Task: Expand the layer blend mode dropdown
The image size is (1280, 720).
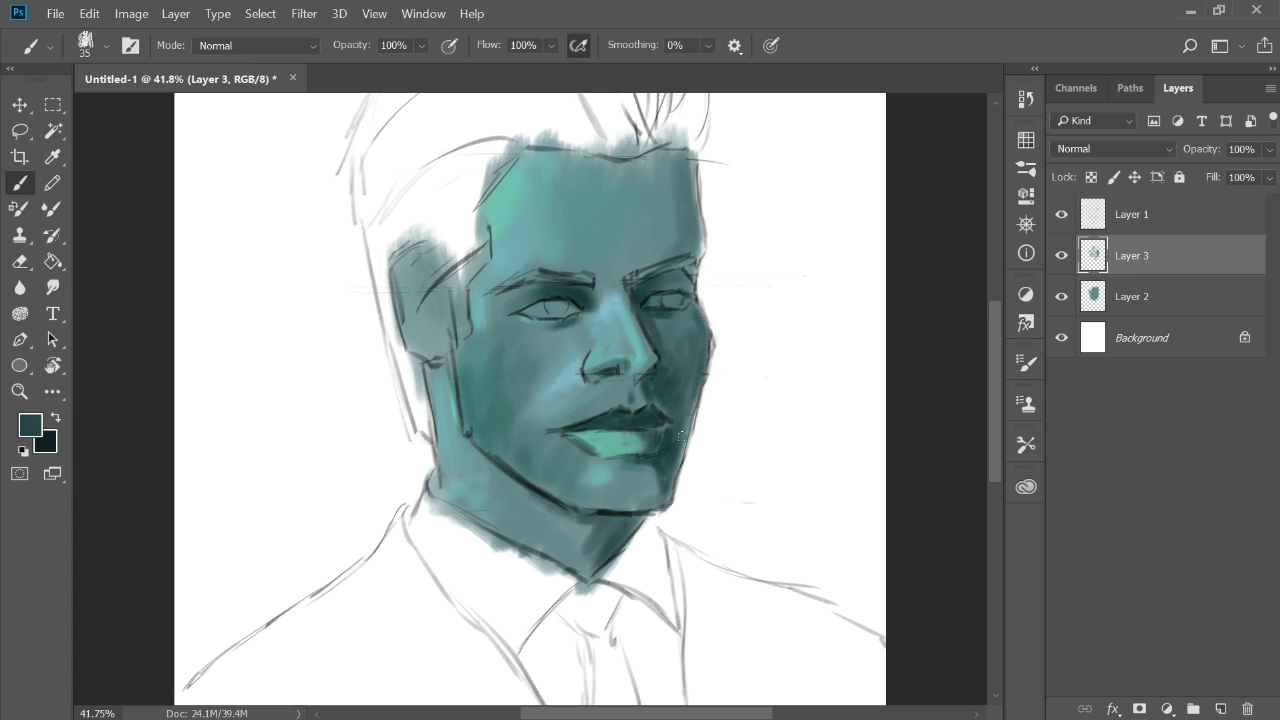Action: [1113, 149]
